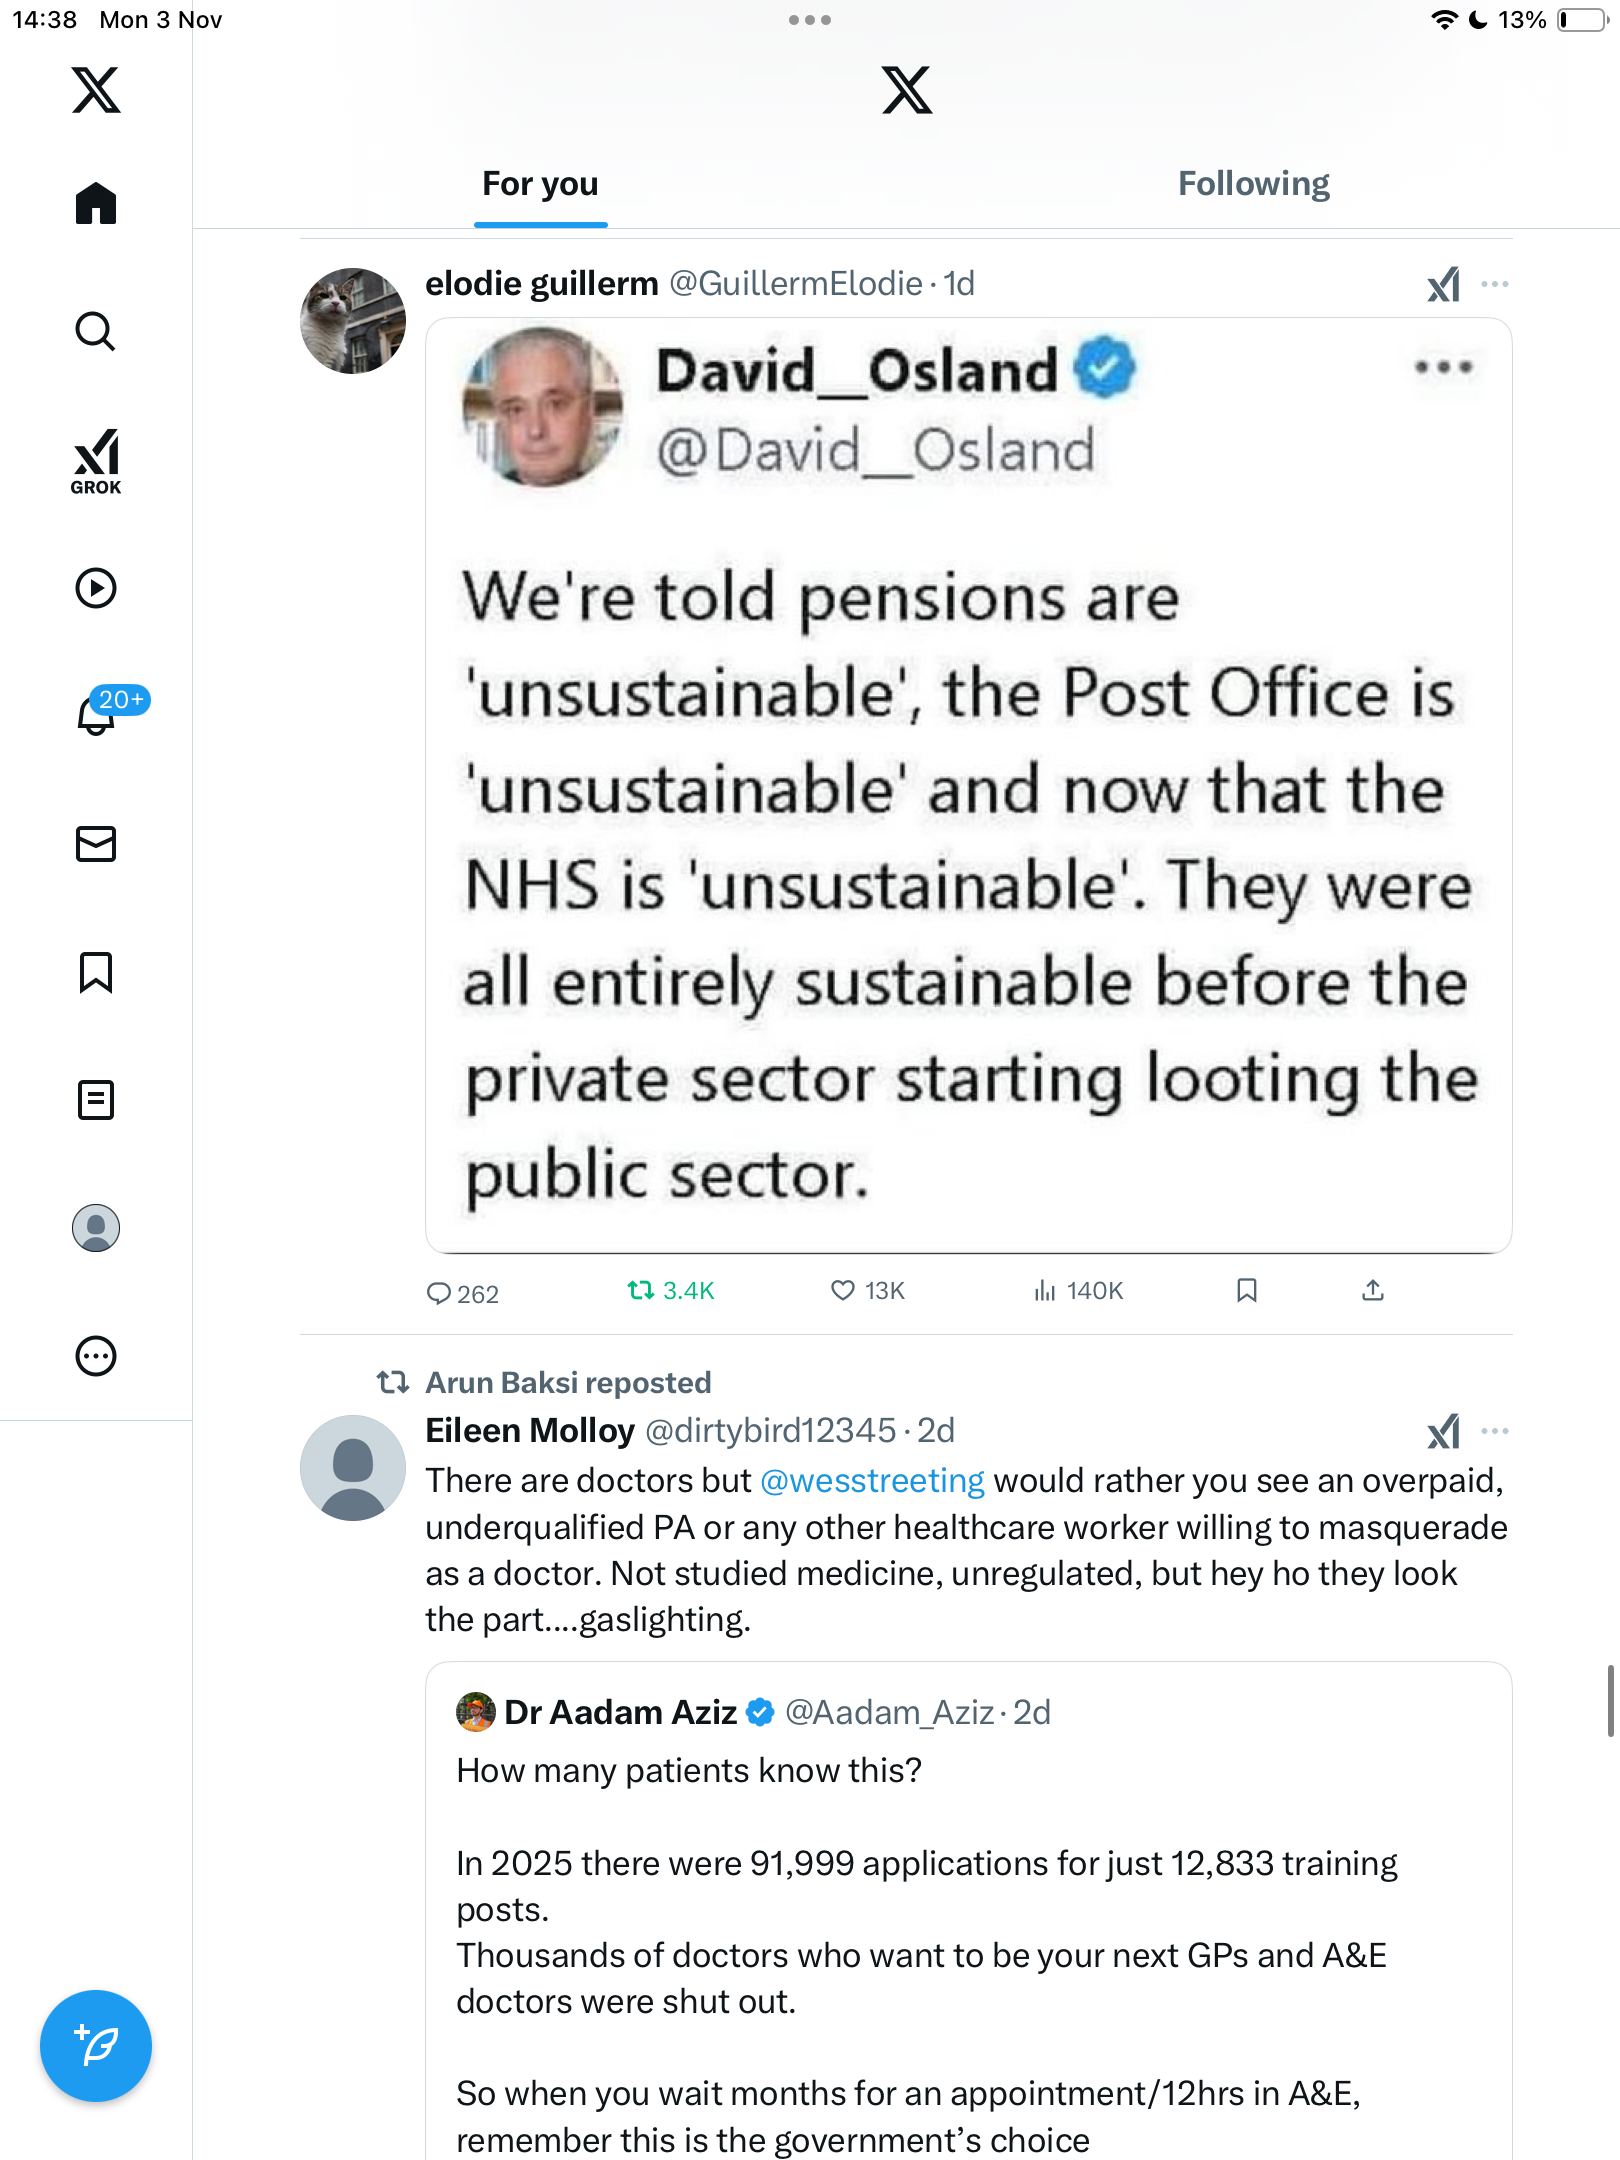Bookmark elodie guillerm's post
The height and width of the screenshot is (2160, 1620).
pyautogui.click(x=1246, y=1290)
